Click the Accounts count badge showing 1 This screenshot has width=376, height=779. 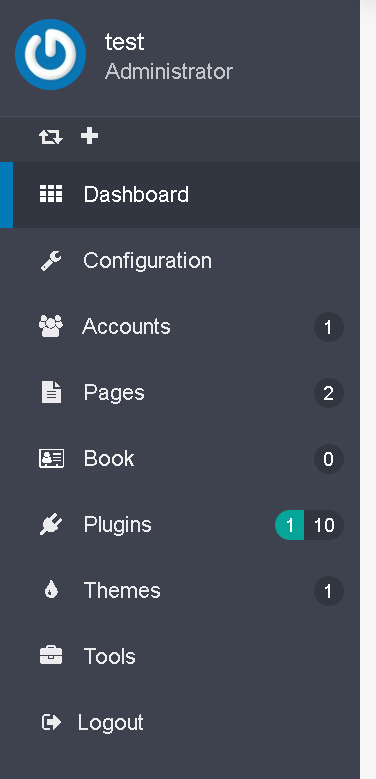coord(328,327)
